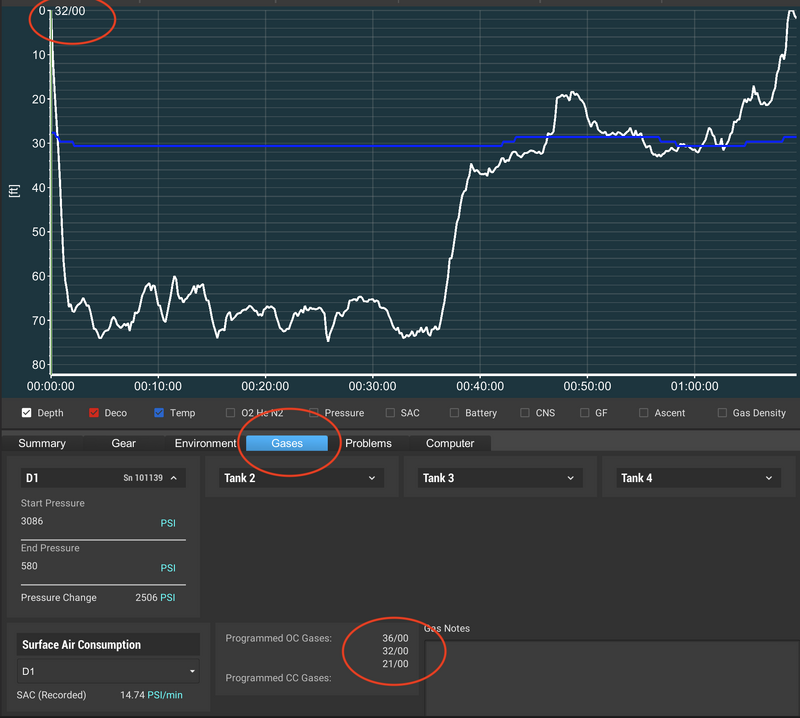800x718 pixels.
Task: Disable the Deco overlay checkbox
Action: click(94, 413)
